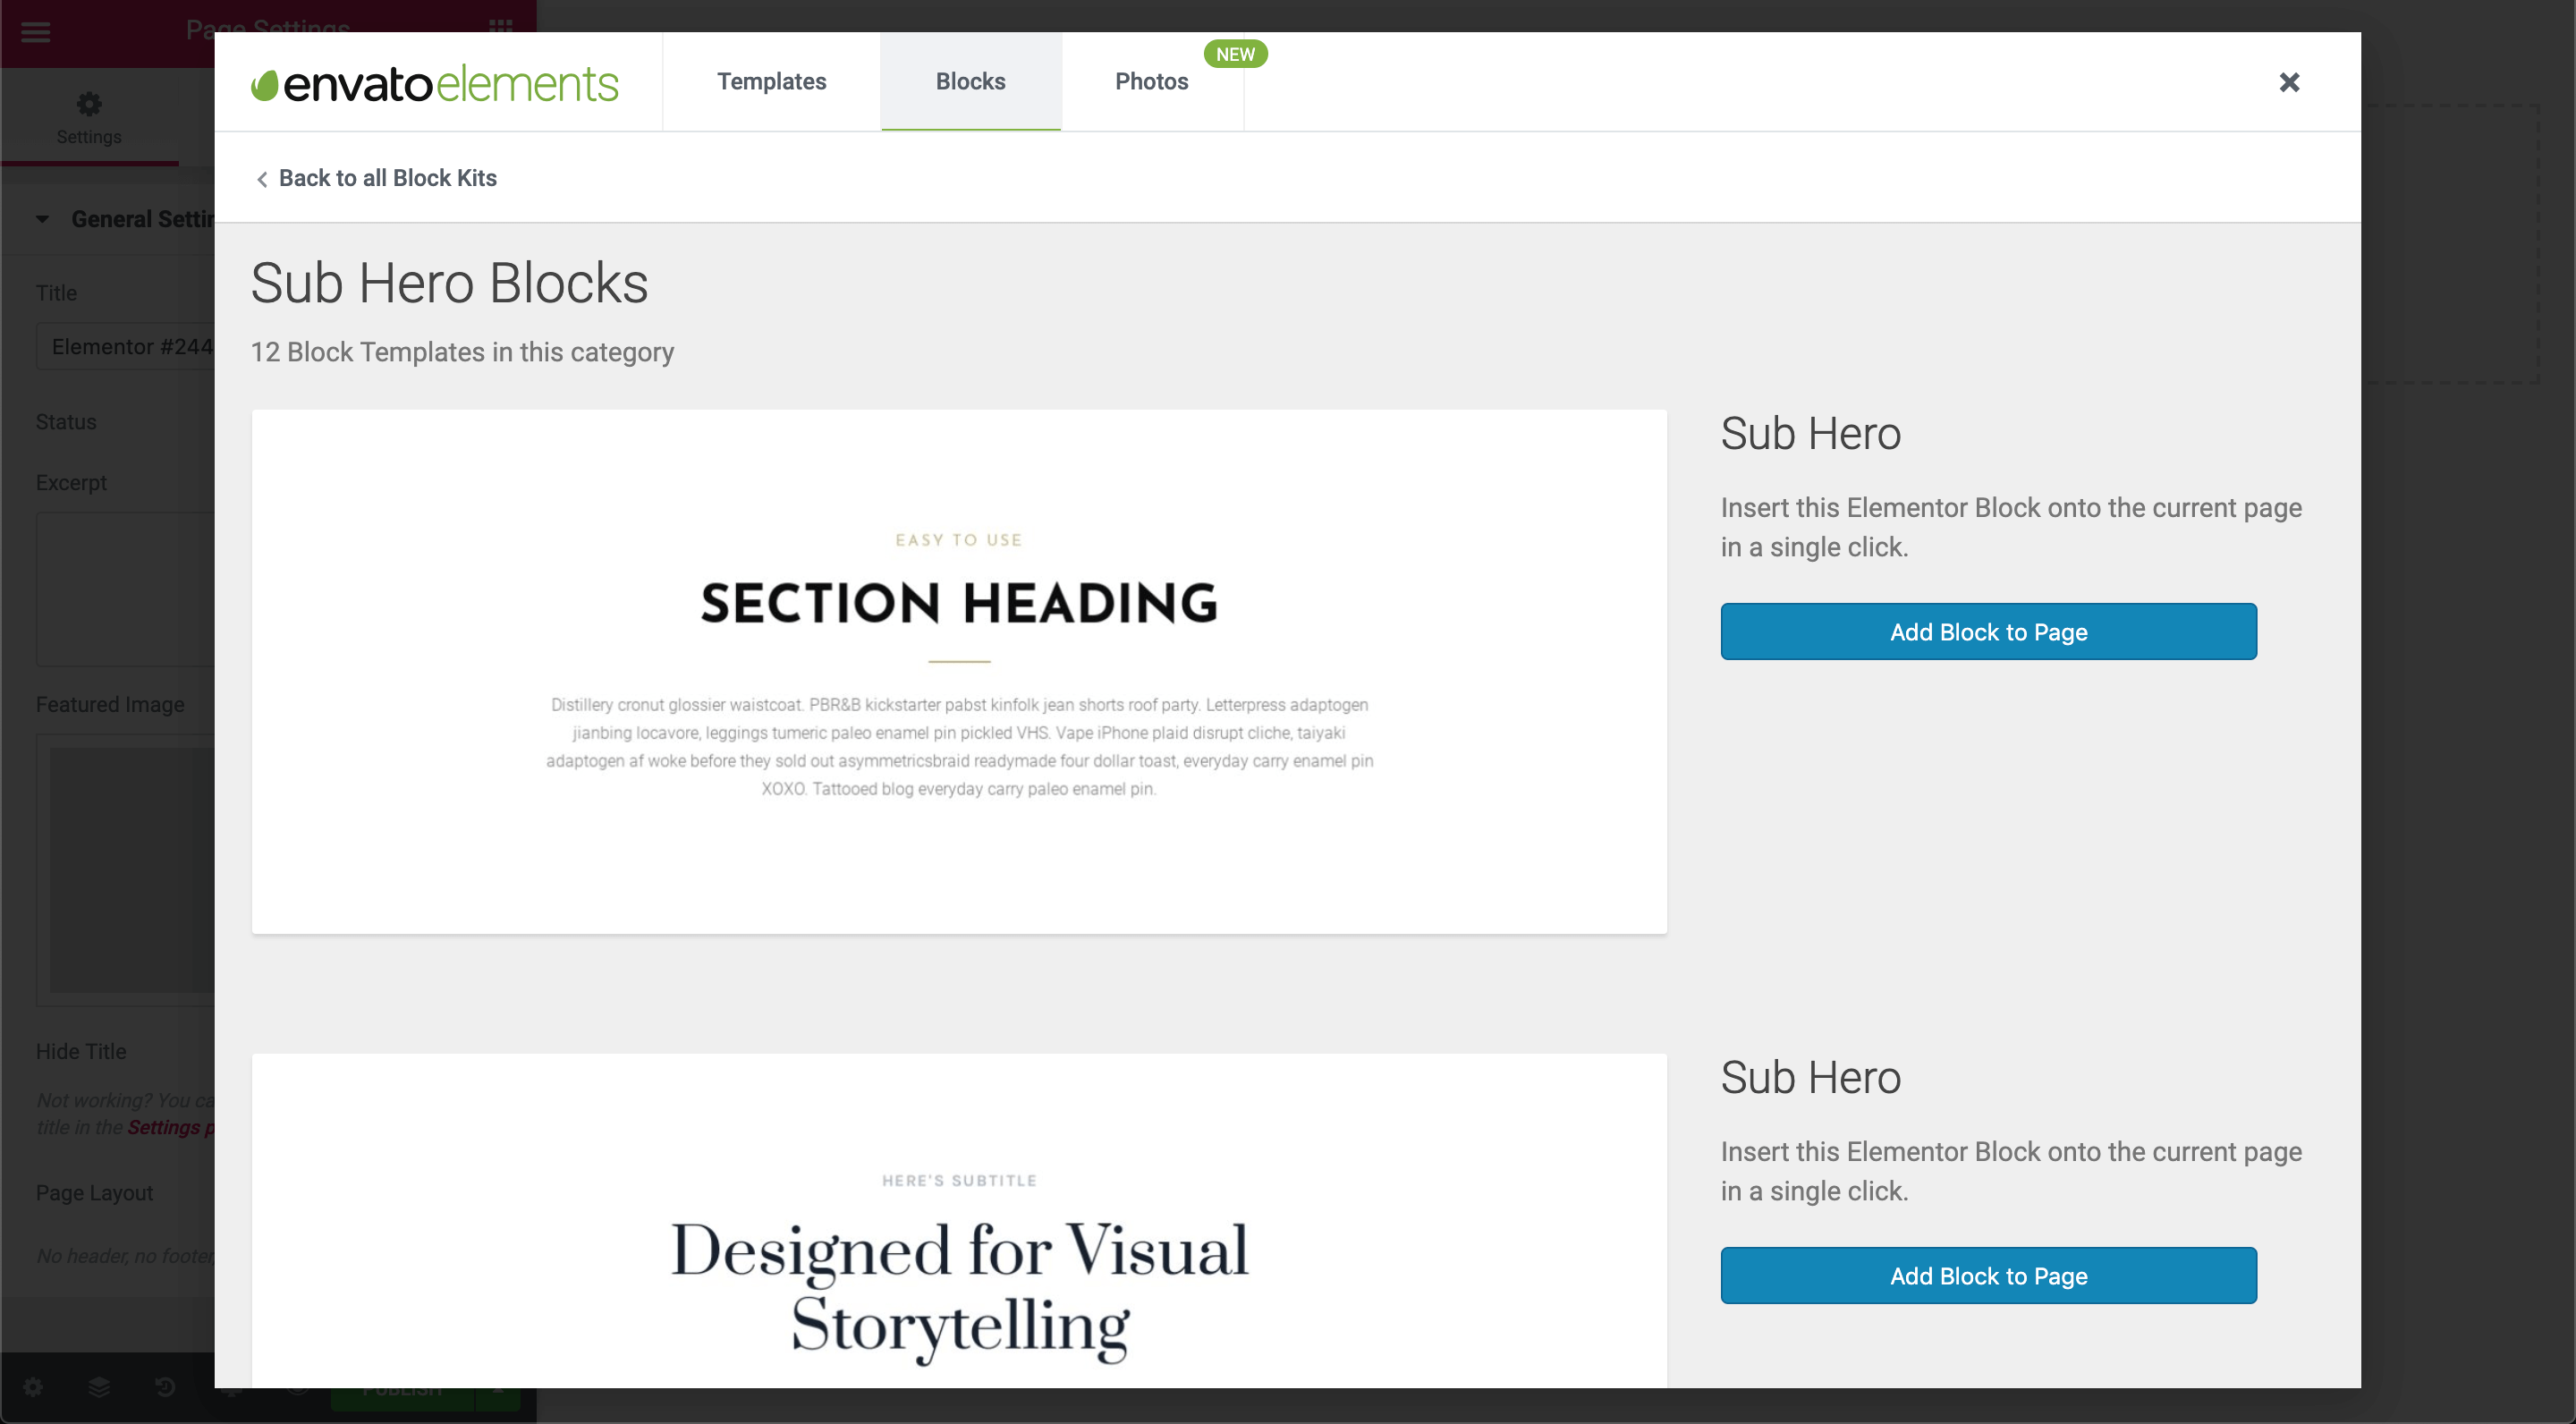Screen dimensions: 2576x1424
Task: Click the back chevron arrow
Action: click(x=262, y=179)
